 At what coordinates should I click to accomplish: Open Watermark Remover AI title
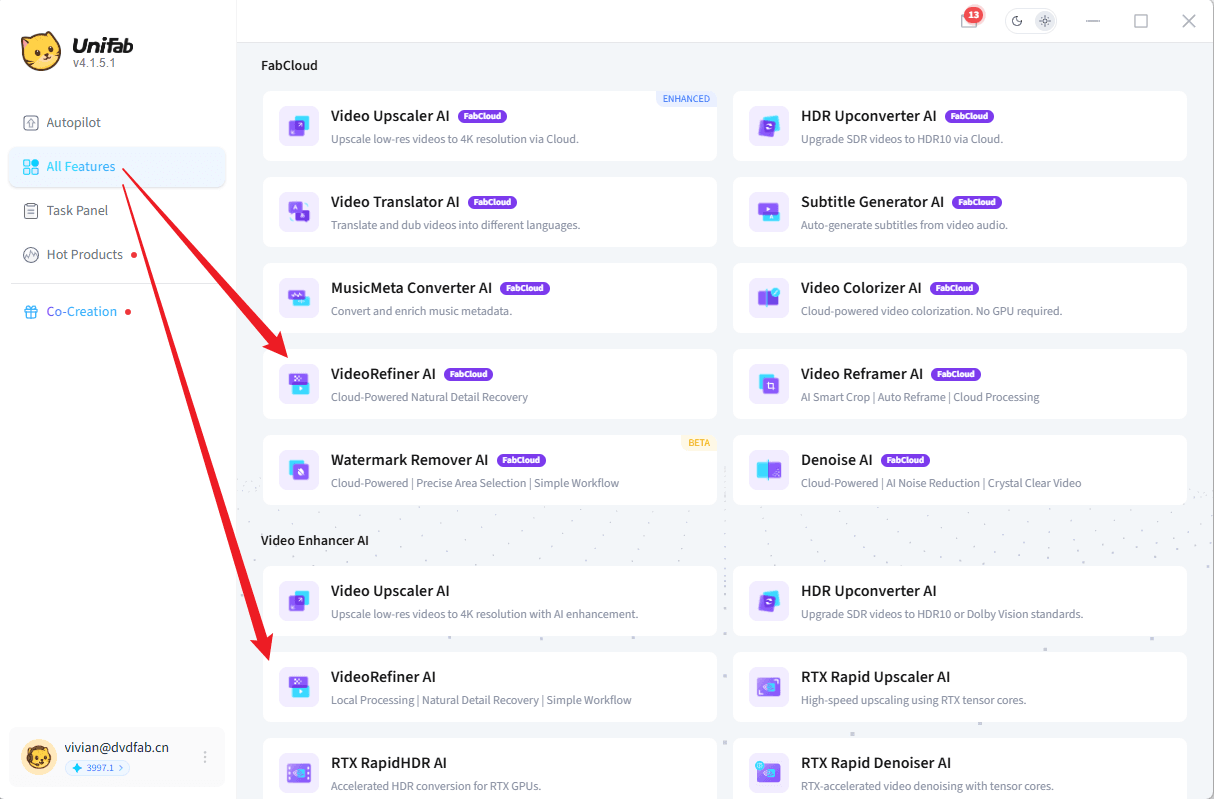click(x=409, y=460)
